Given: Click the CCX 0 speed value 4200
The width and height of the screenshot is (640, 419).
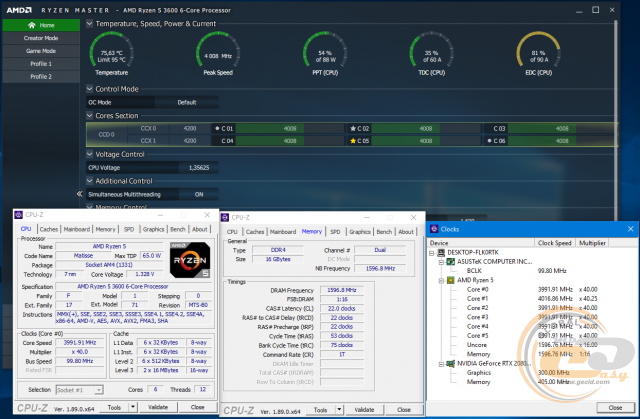Looking at the screenshot, I should click(190, 129).
